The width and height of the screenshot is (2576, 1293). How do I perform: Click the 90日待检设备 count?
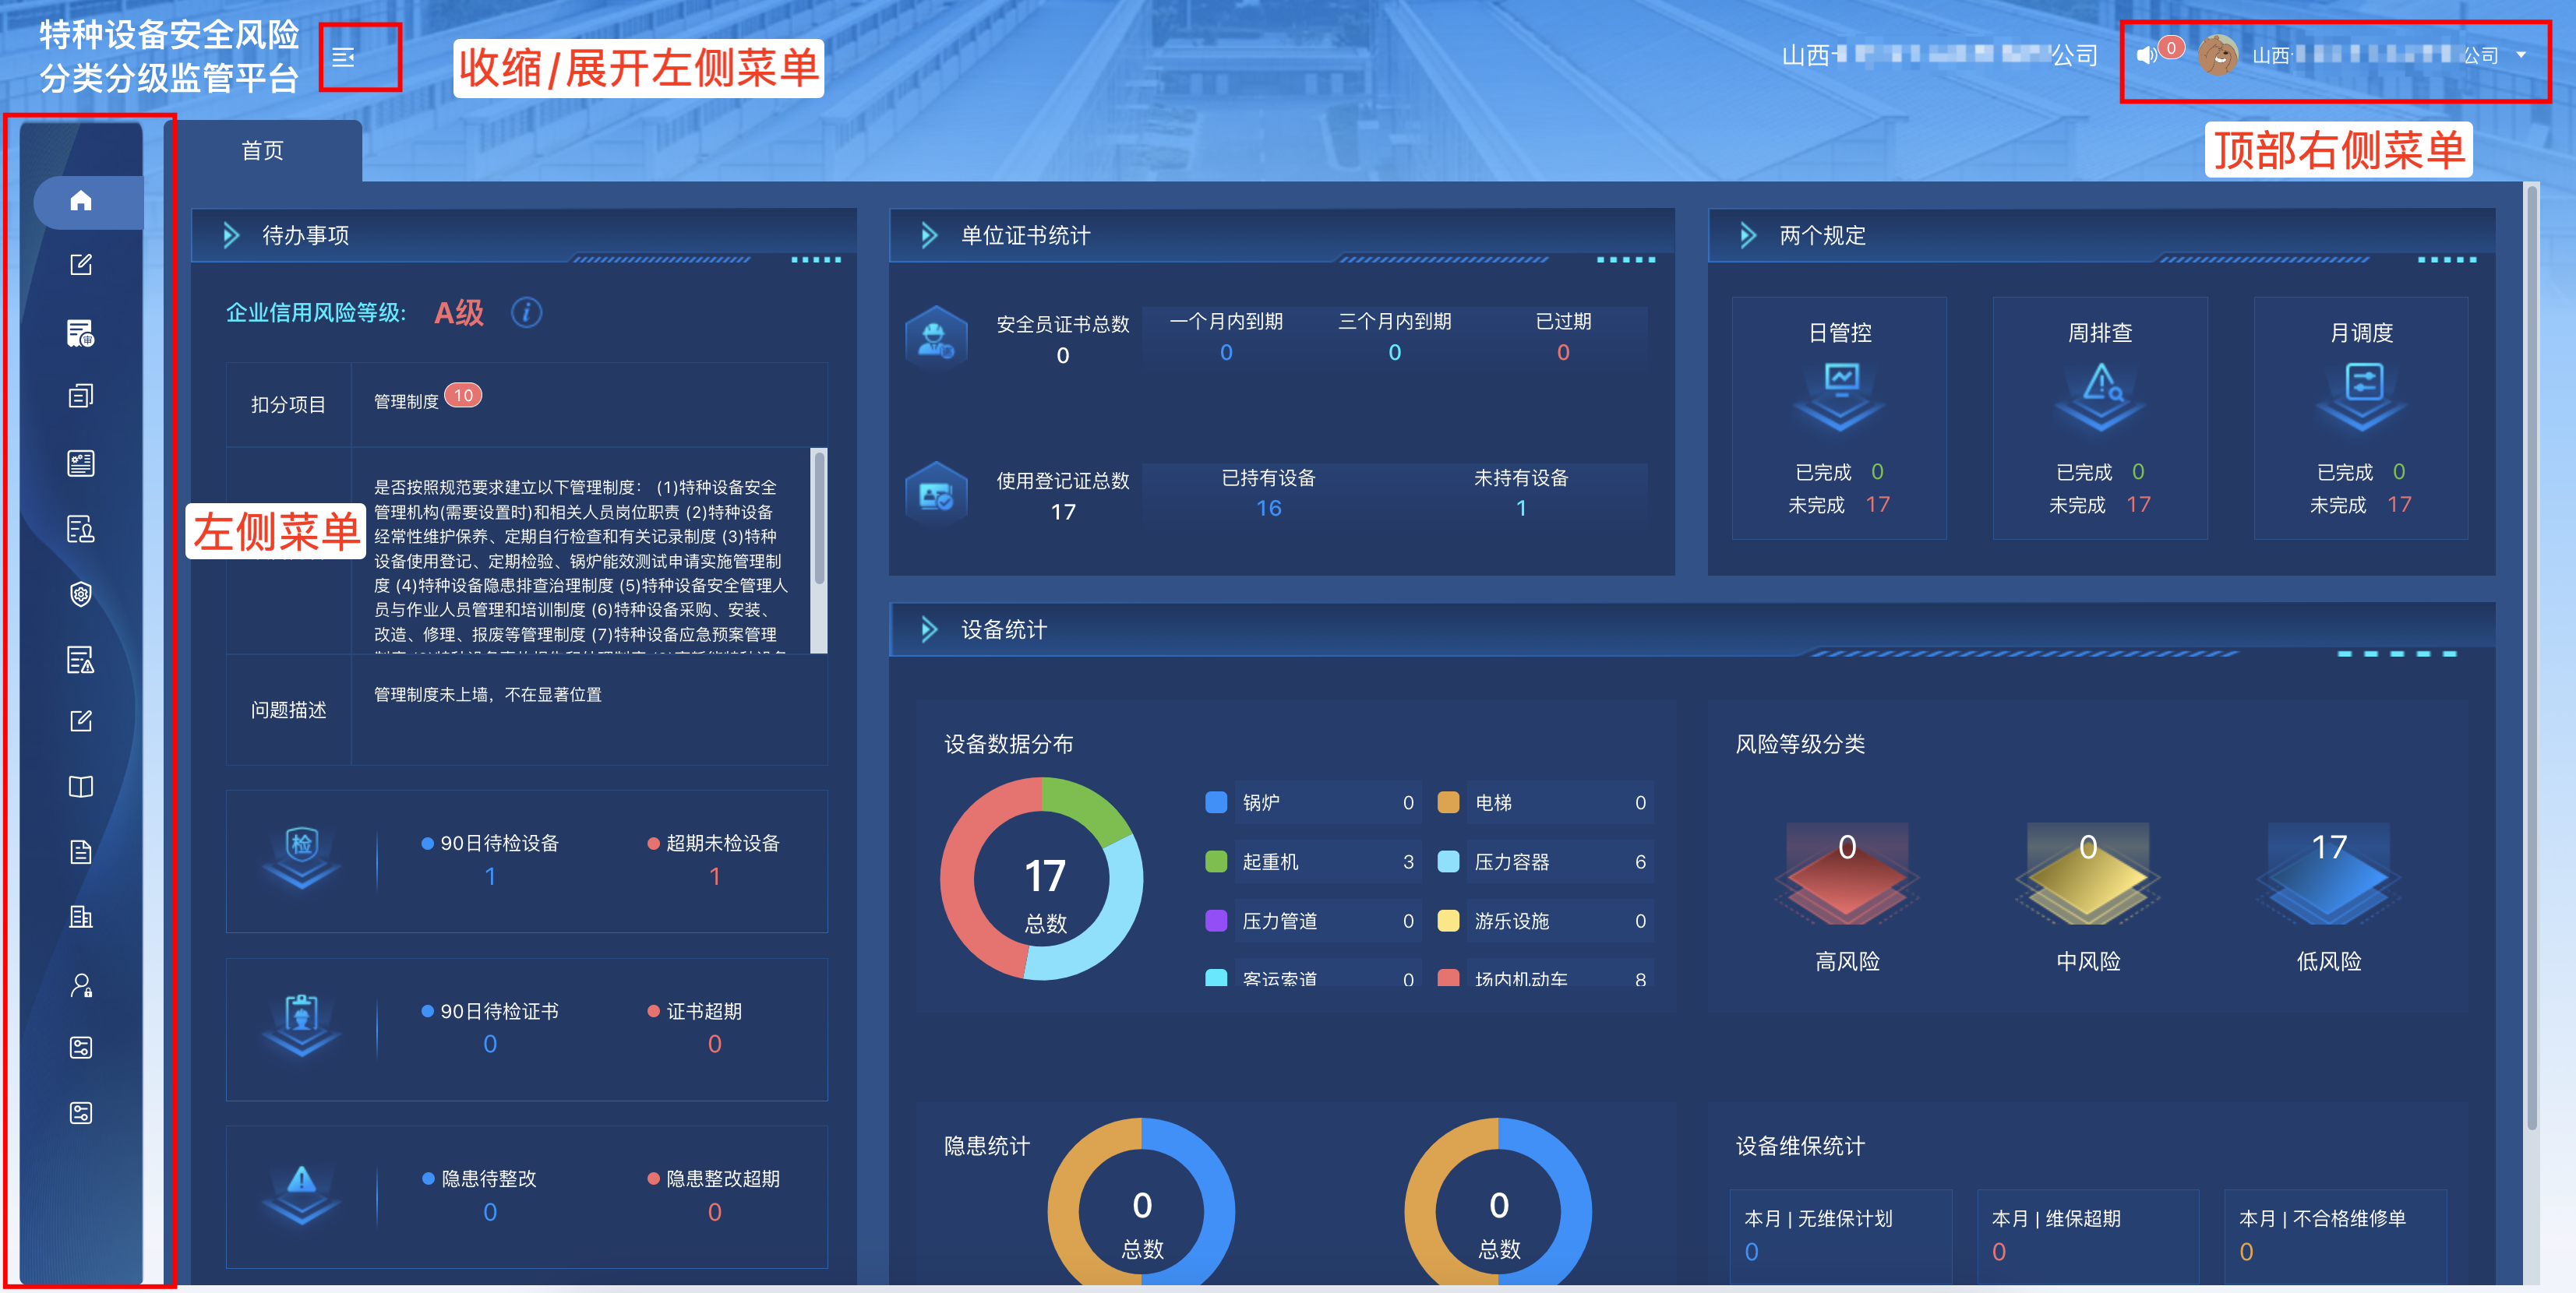(x=490, y=877)
